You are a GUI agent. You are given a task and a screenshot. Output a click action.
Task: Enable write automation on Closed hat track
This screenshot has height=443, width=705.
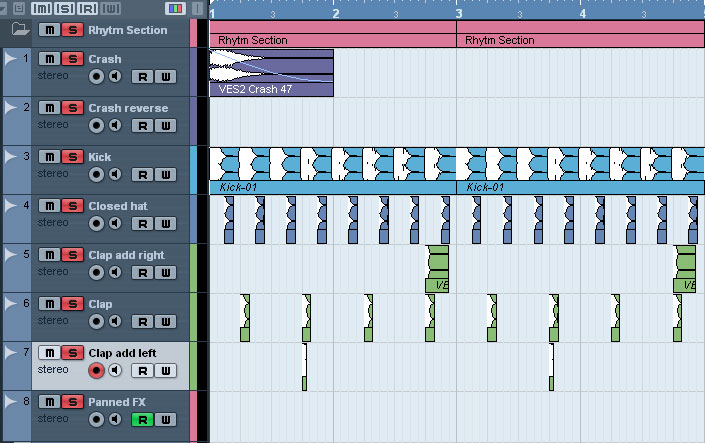coord(166,223)
